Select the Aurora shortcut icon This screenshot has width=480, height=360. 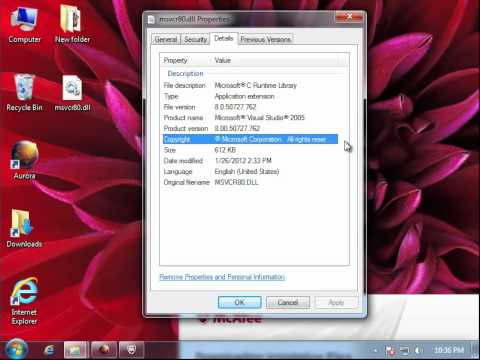click(24, 161)
